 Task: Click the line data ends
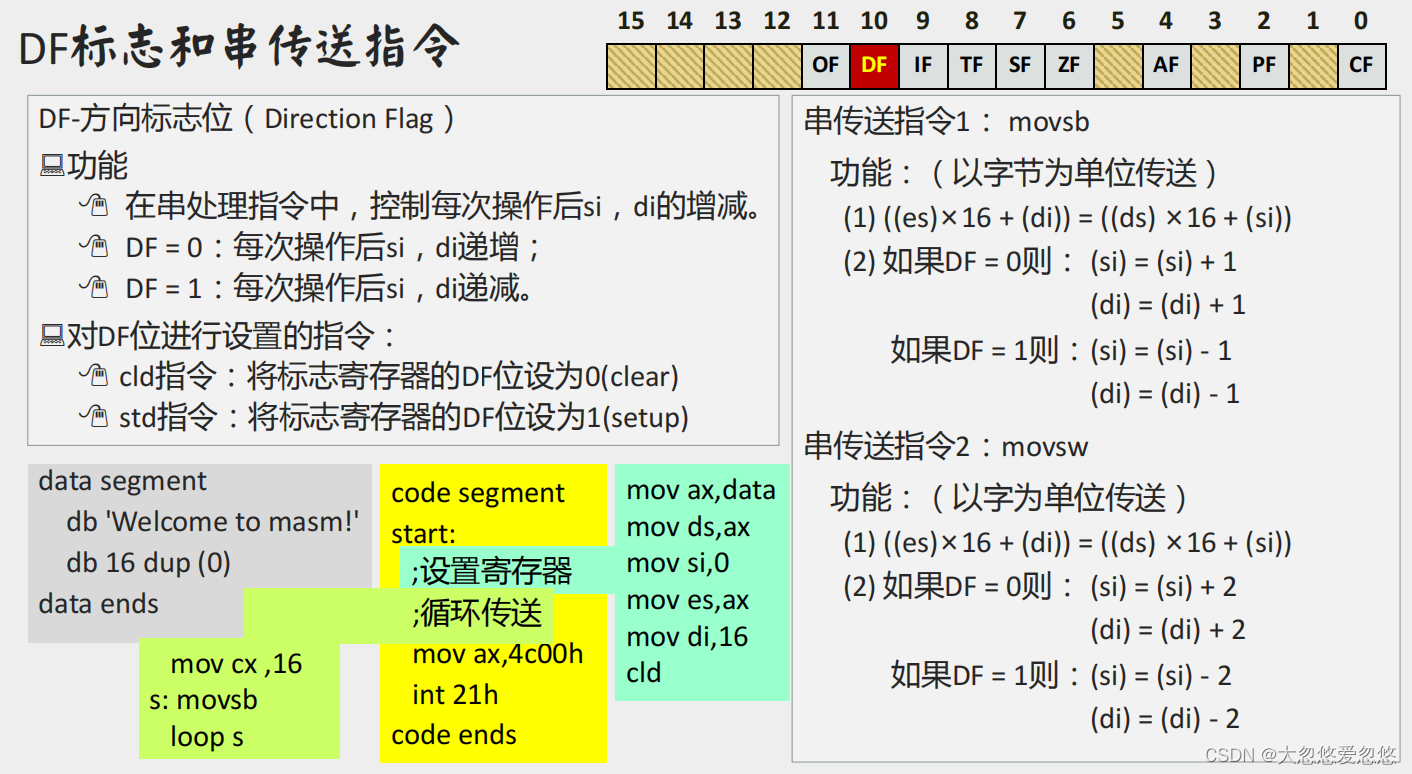click(98, 604)
